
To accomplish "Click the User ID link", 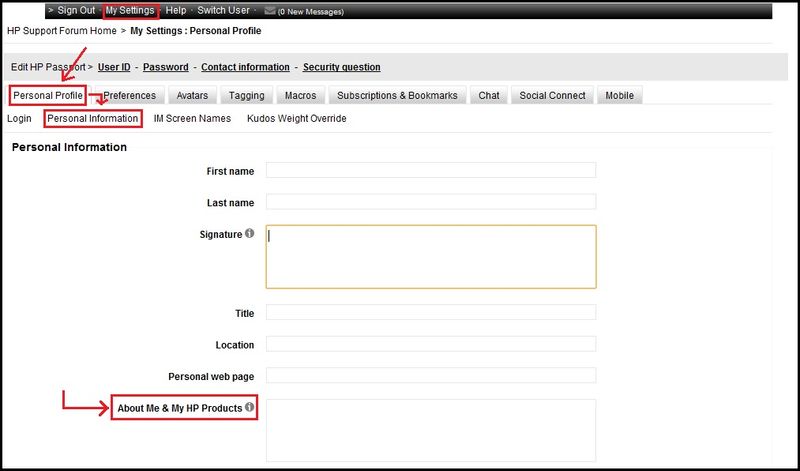I will [x=114, y=67].
